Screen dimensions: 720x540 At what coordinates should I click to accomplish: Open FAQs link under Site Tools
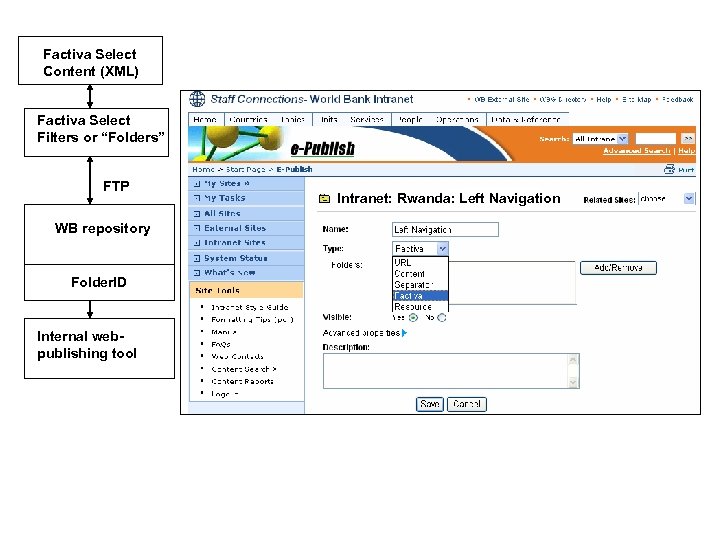pos(221,344)
